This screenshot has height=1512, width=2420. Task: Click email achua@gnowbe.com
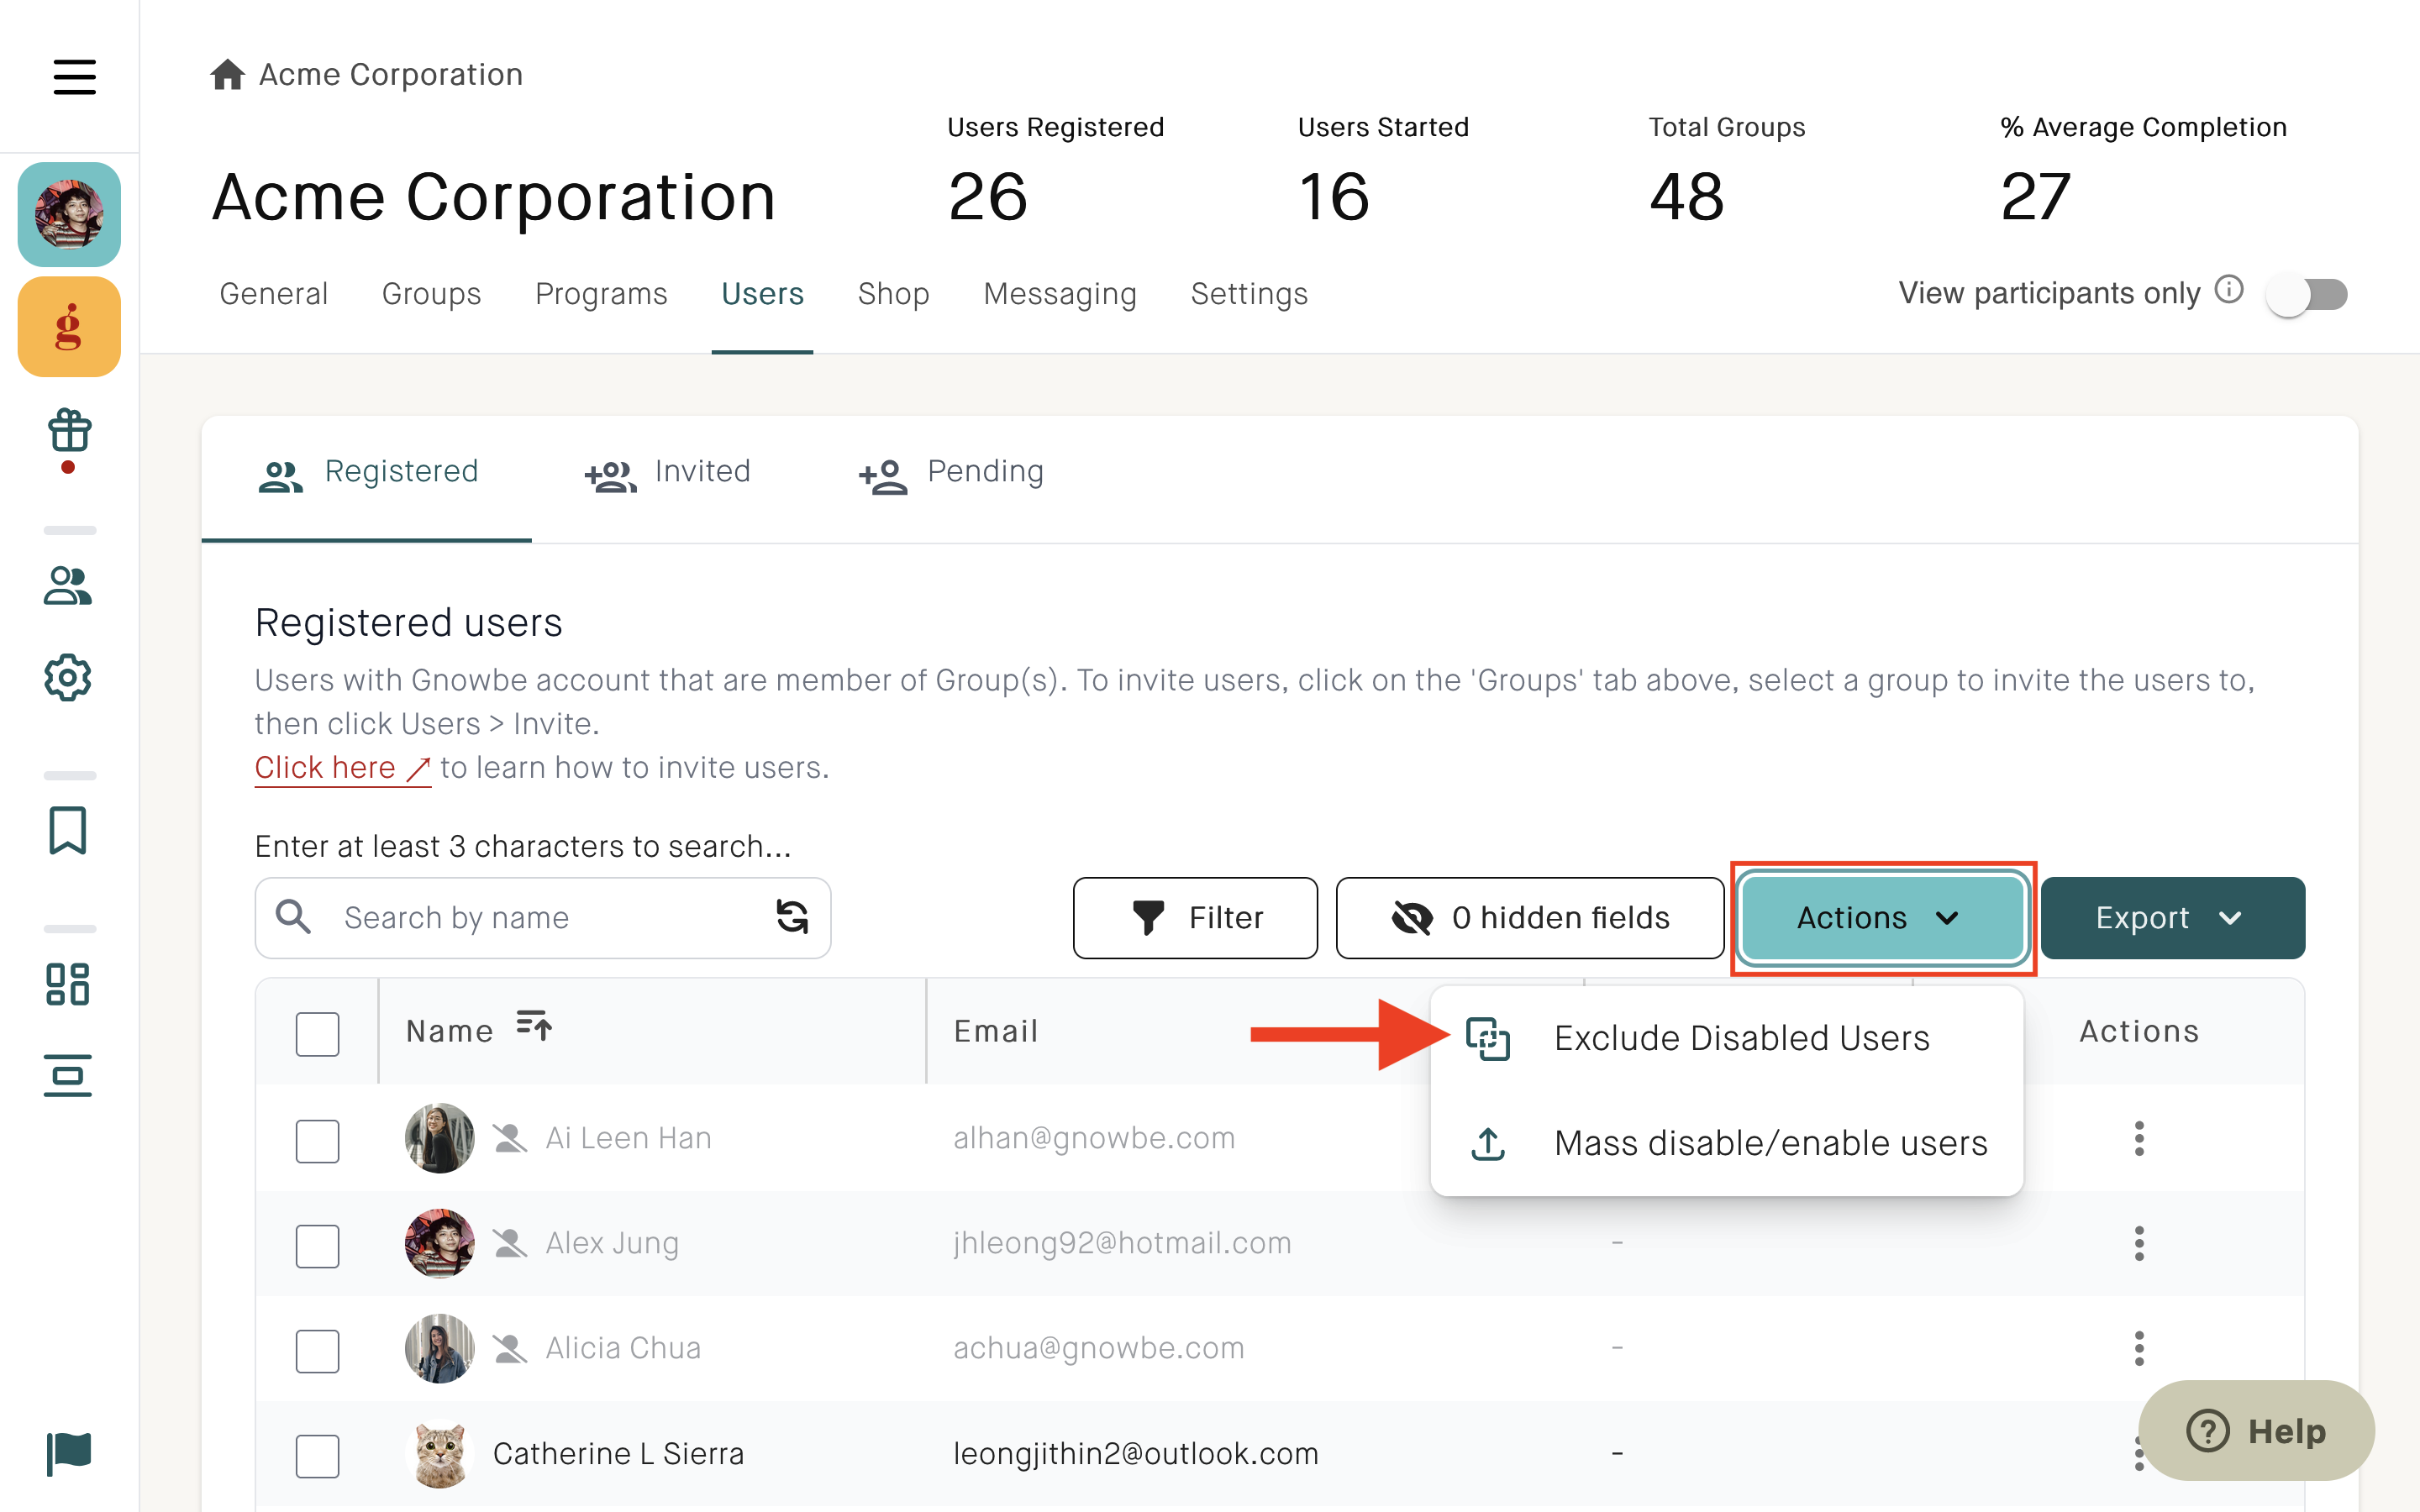1098,1348
